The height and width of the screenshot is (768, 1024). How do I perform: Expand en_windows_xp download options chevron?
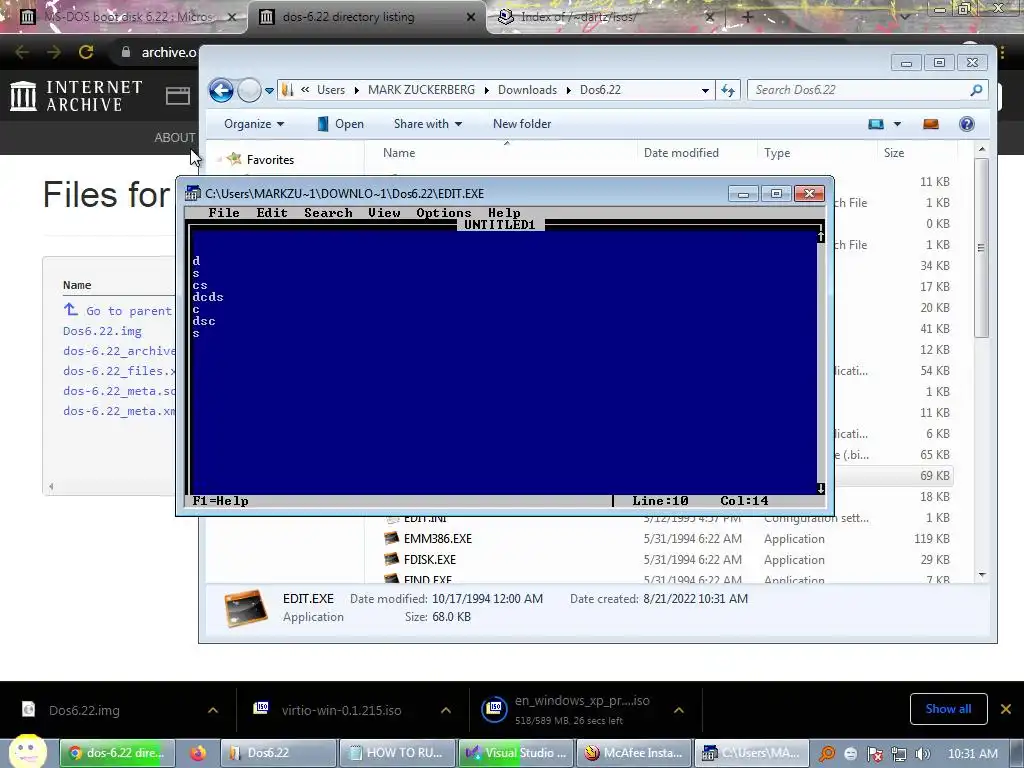click(x=679, y=710)
